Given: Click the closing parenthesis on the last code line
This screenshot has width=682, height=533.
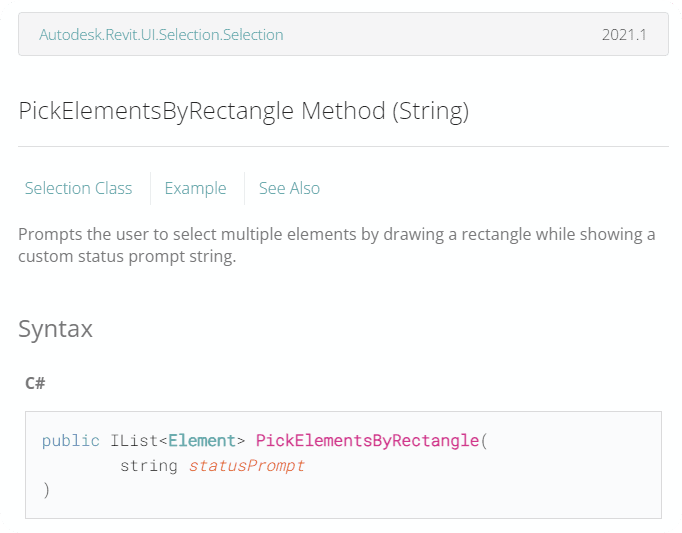Looking at the screenshot, I should 46,490.
